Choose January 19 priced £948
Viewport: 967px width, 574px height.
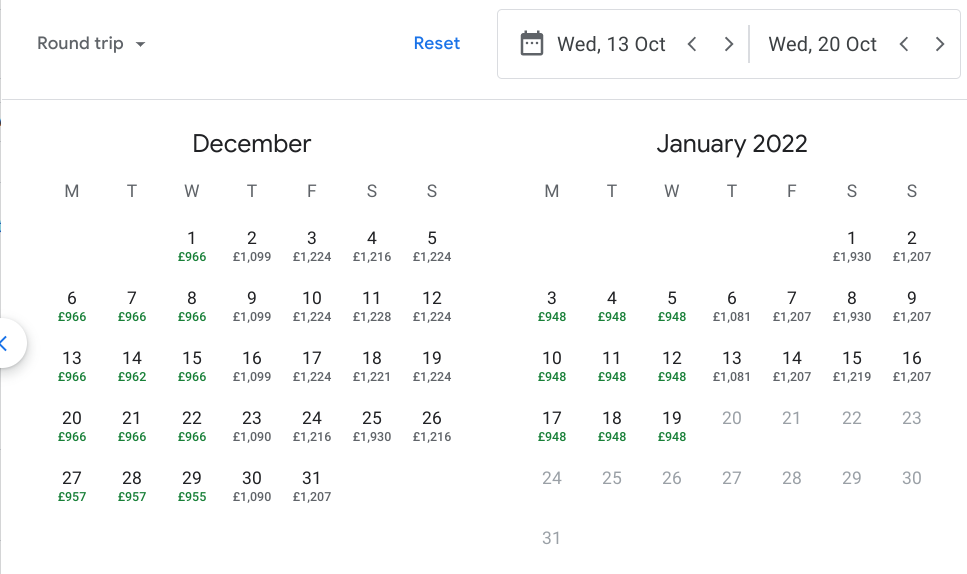(672, 426)
